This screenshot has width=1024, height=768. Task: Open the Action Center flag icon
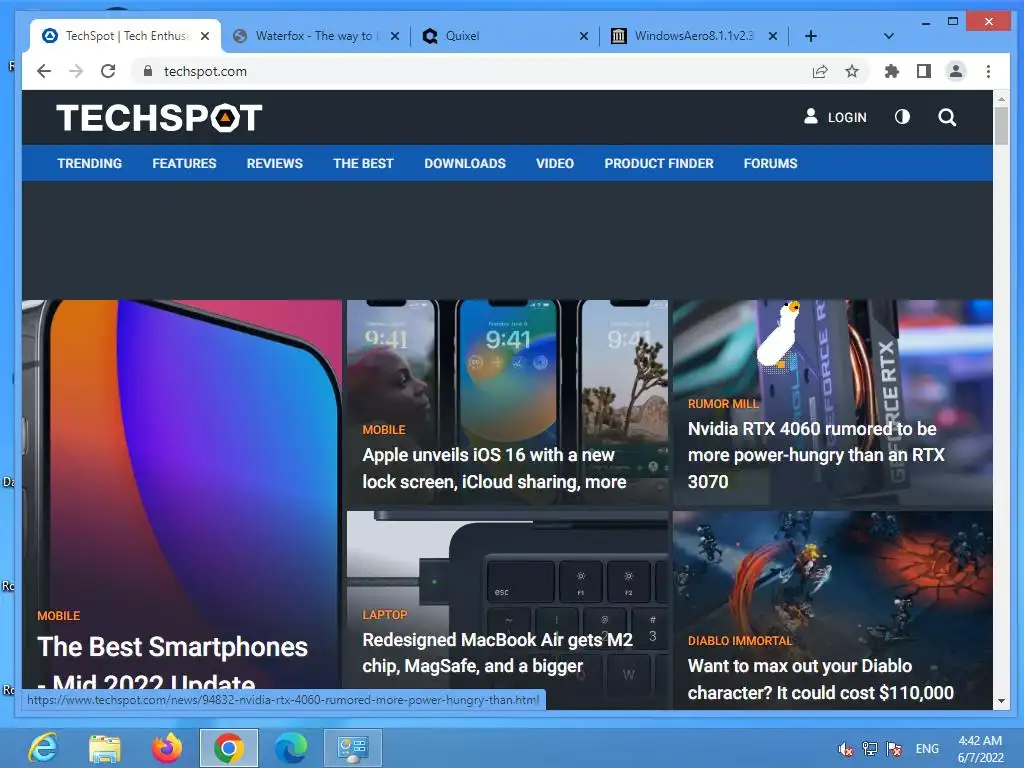894,749
